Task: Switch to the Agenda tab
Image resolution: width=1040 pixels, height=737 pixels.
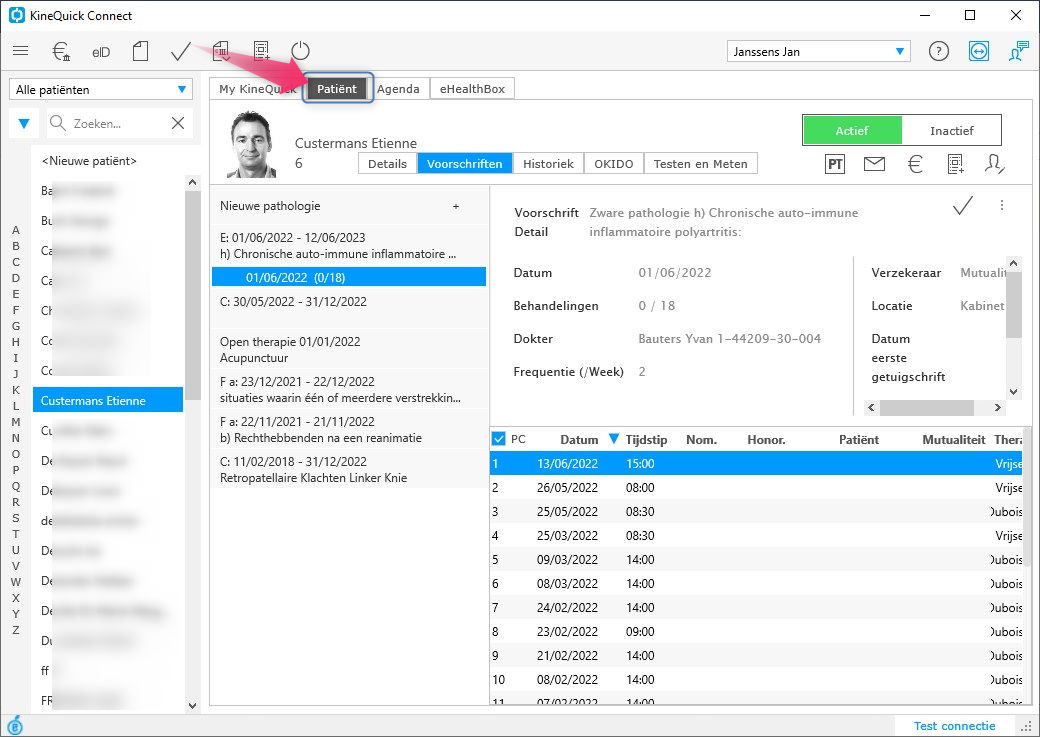Action: tap(398, 89)
